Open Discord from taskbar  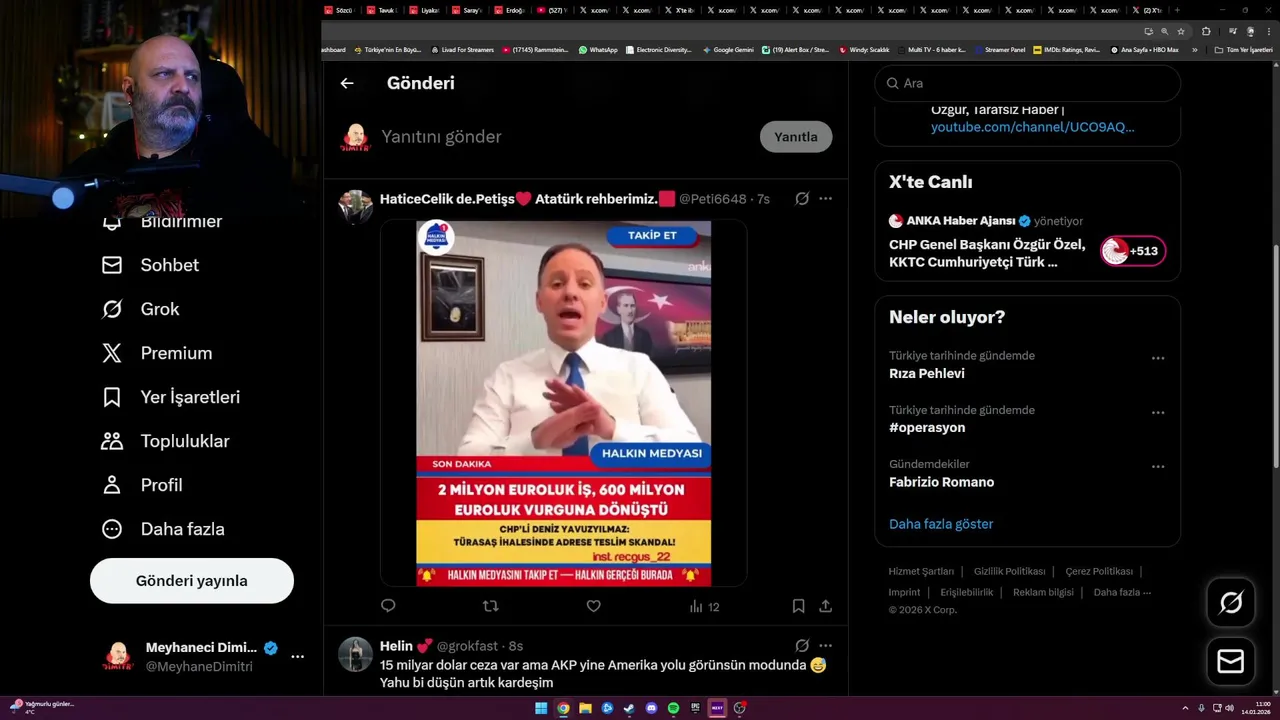click(x=651, y=708)
